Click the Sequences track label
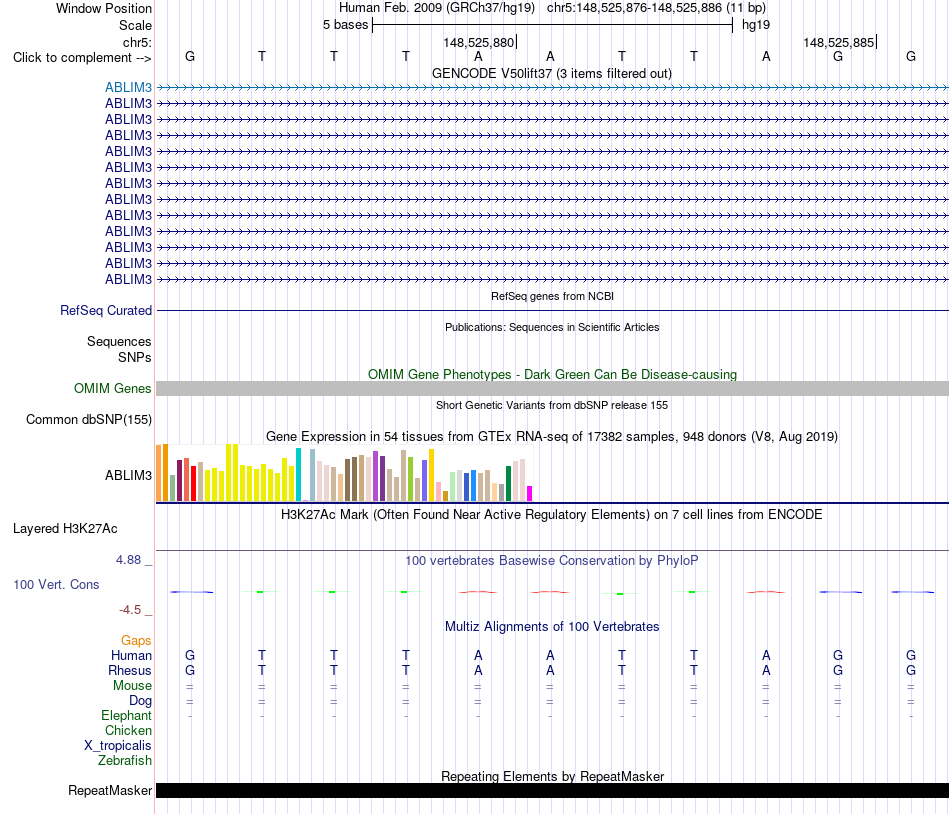Viewport: 950px width, 814px height. [119, 342]
